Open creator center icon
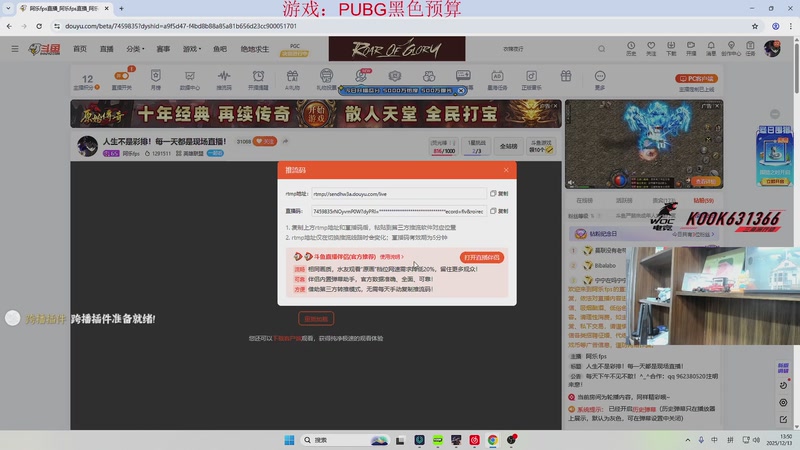800x450 pixels. point(731,48)
